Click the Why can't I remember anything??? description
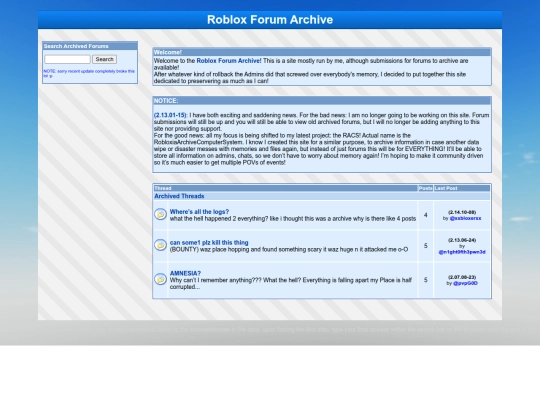 coord(291,283)
